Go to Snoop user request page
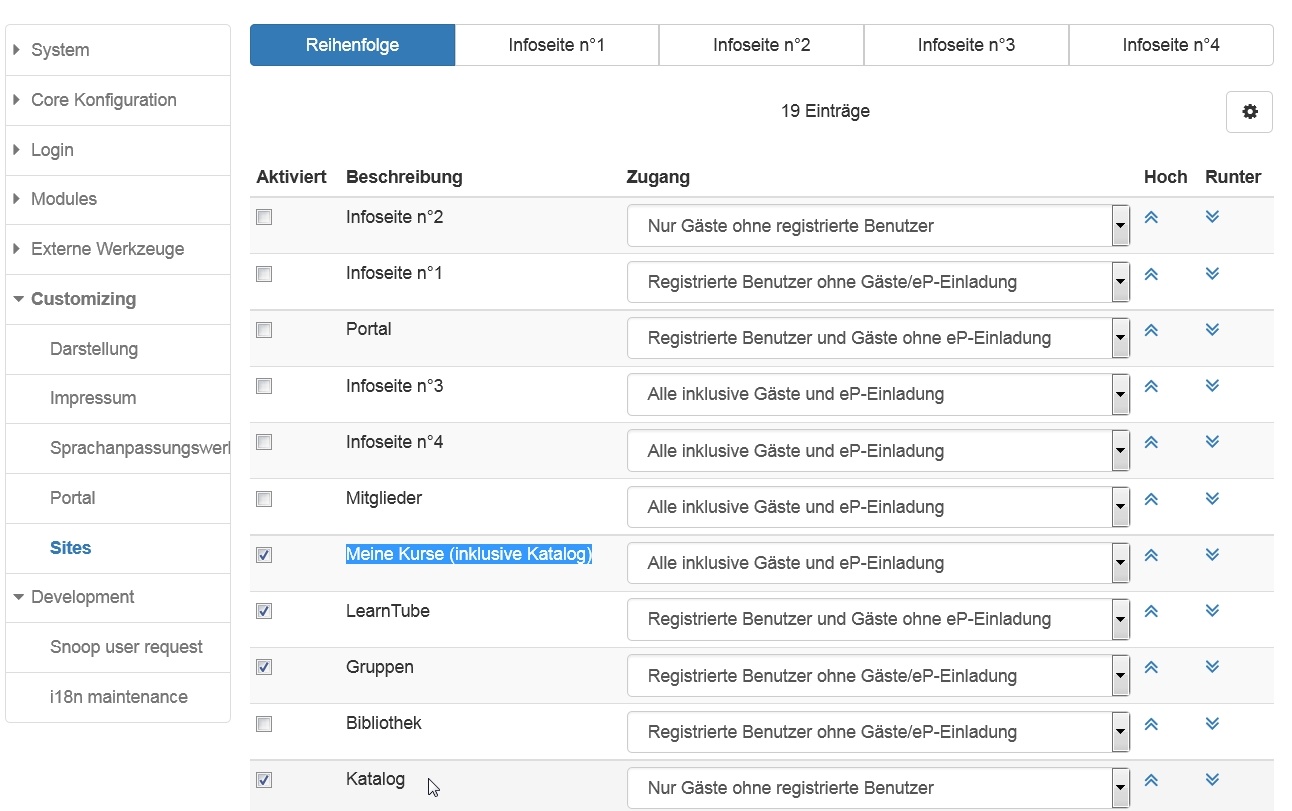The height and width of the screenshot is (811, 1292). 126,647
